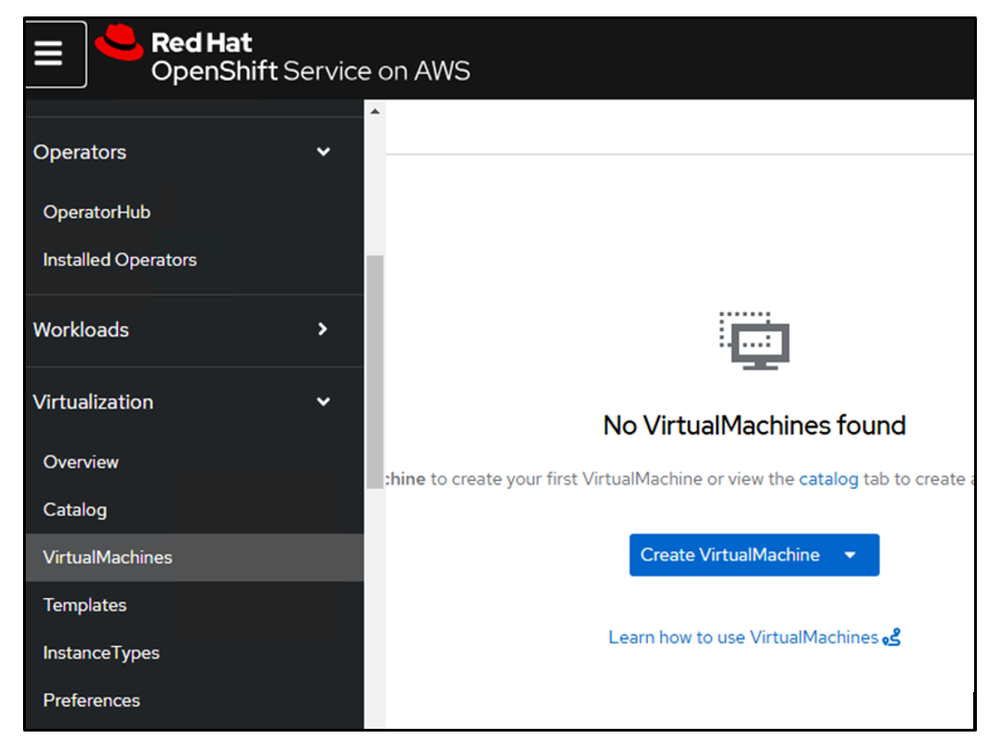Select VirtualMachines in the sidebar
The image size is (999, 748).
pos(108,557)
